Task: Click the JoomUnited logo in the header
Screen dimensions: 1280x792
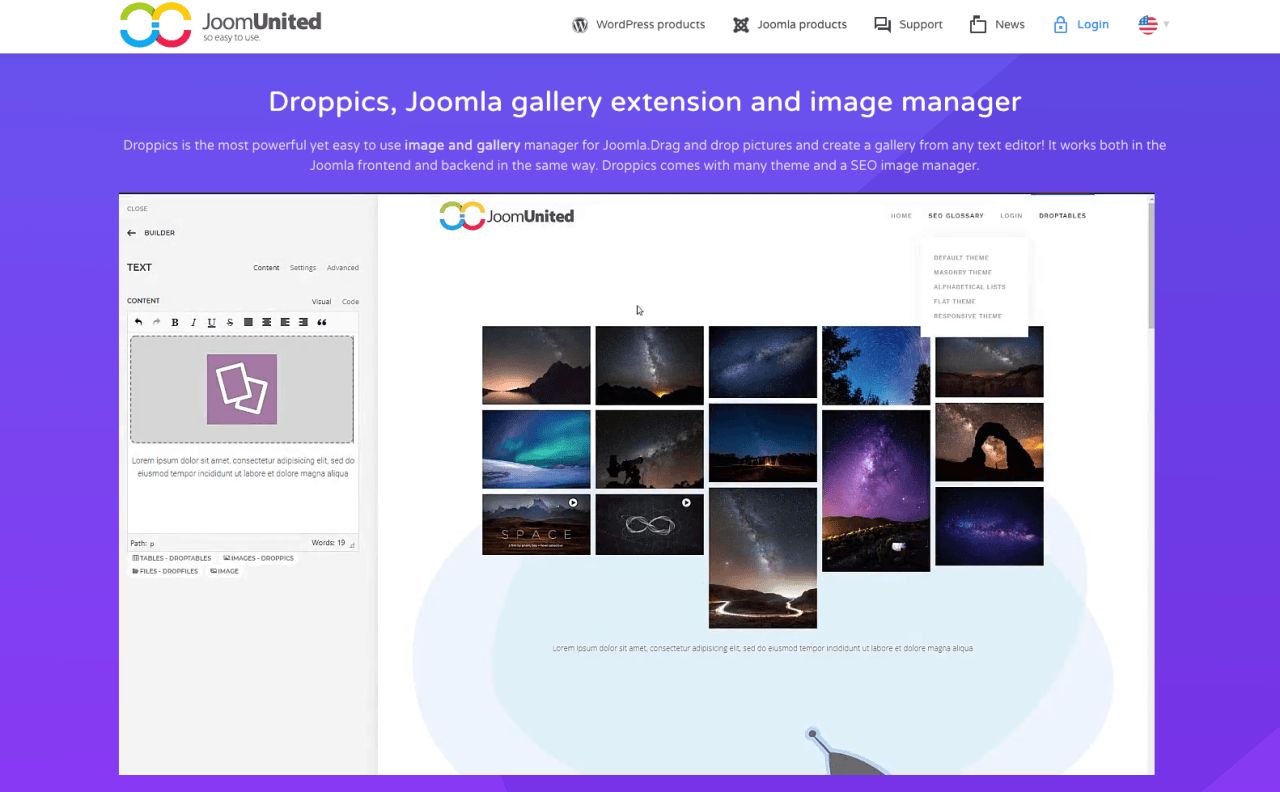Action: tap(220, 25)
